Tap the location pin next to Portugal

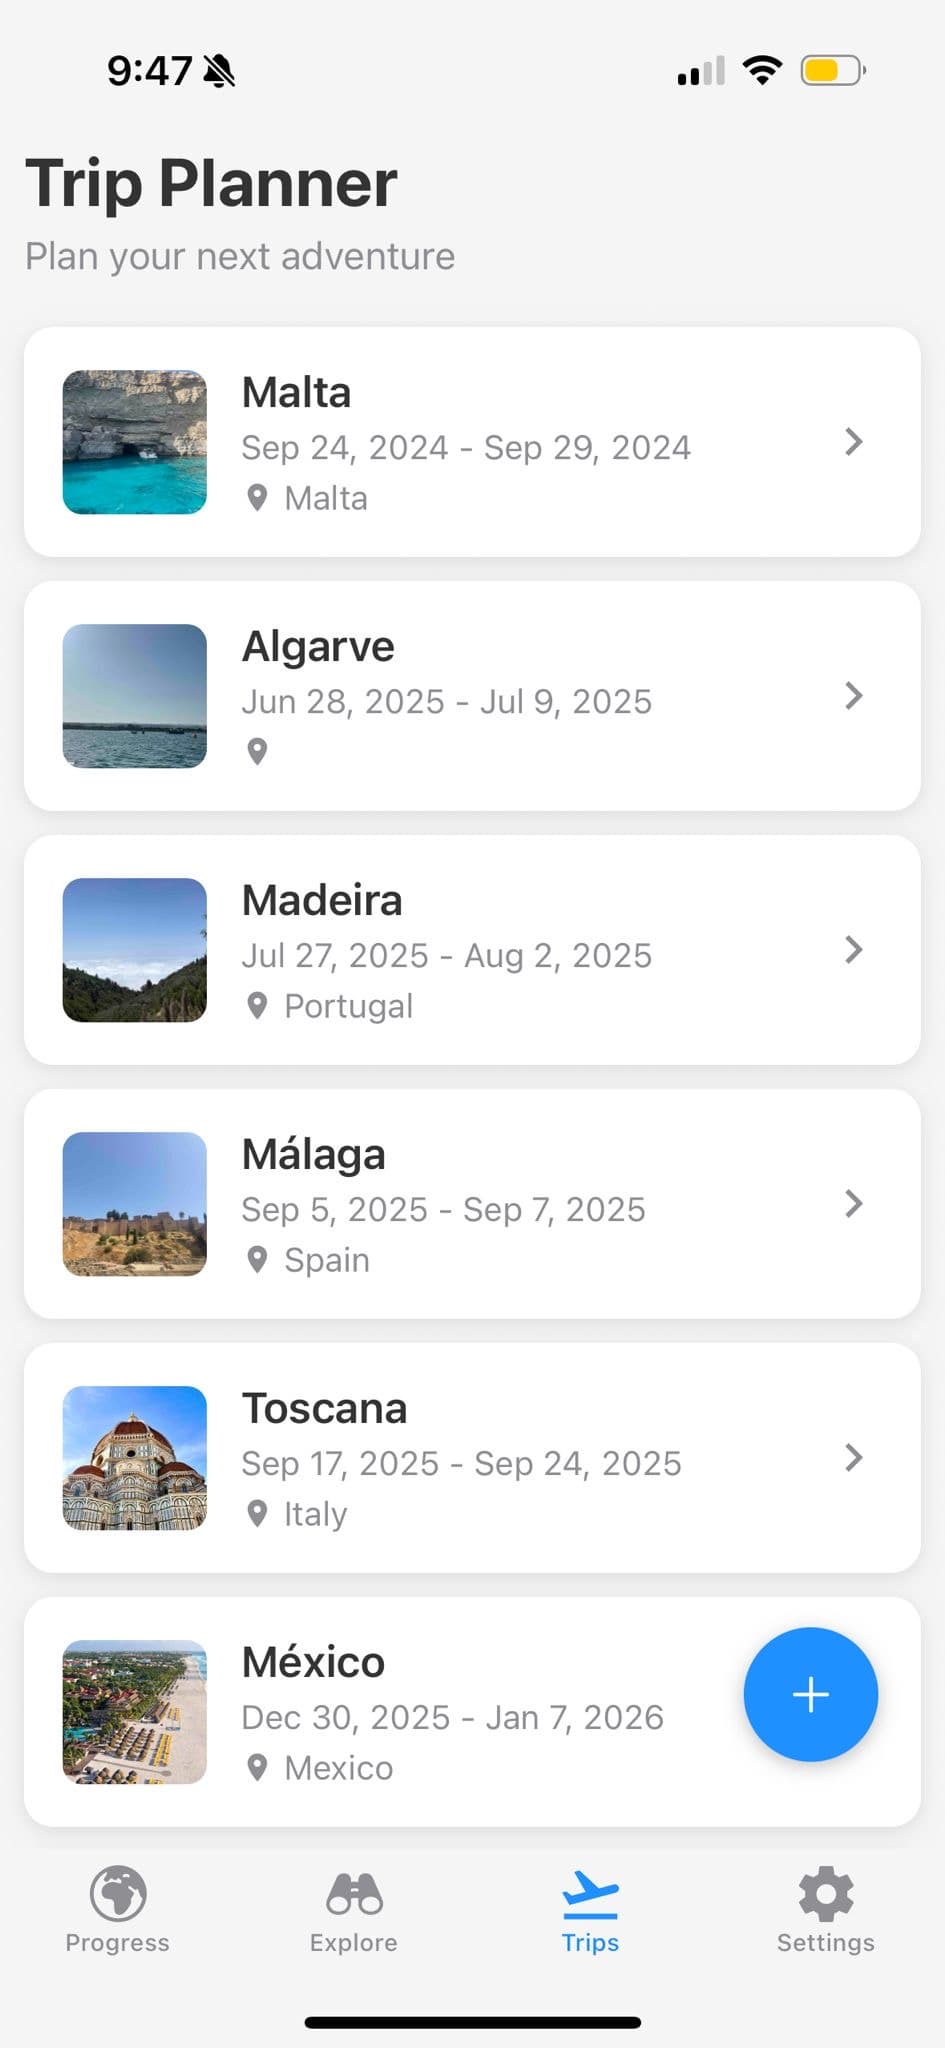click(257, 1005)
